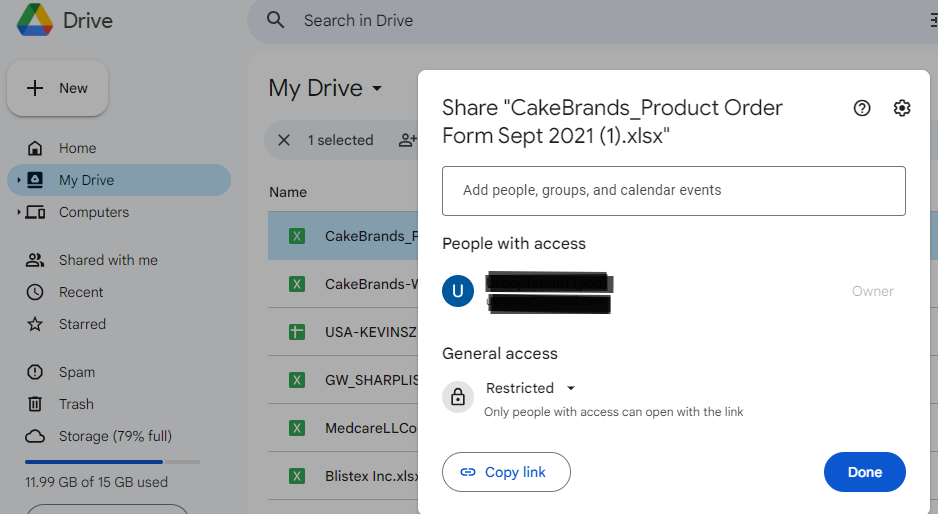Click the Spam warning icon
Viewport: 938px width, 514px height.
35,372
